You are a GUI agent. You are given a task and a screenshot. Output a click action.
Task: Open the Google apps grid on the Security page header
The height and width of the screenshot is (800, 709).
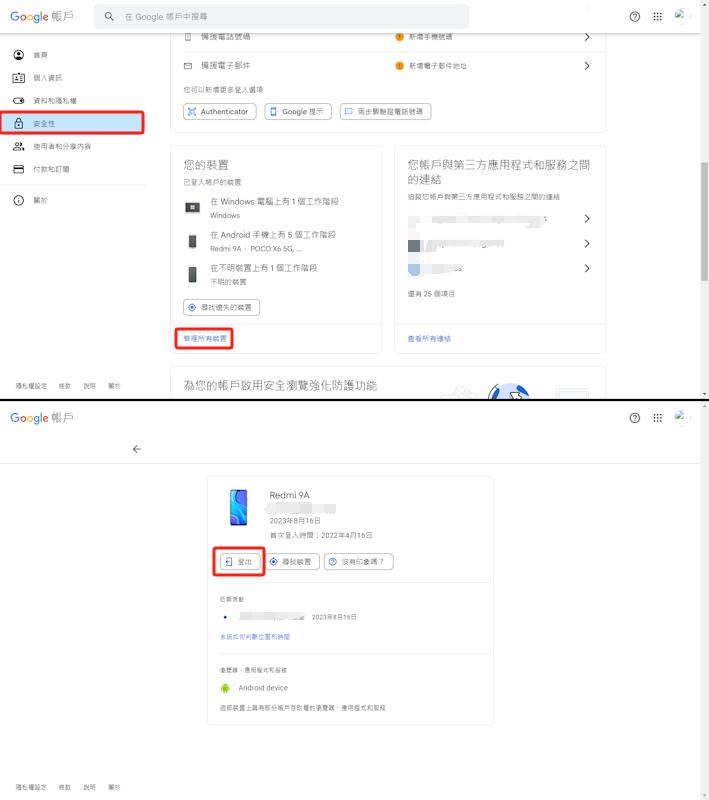click(x=657, y=16)
